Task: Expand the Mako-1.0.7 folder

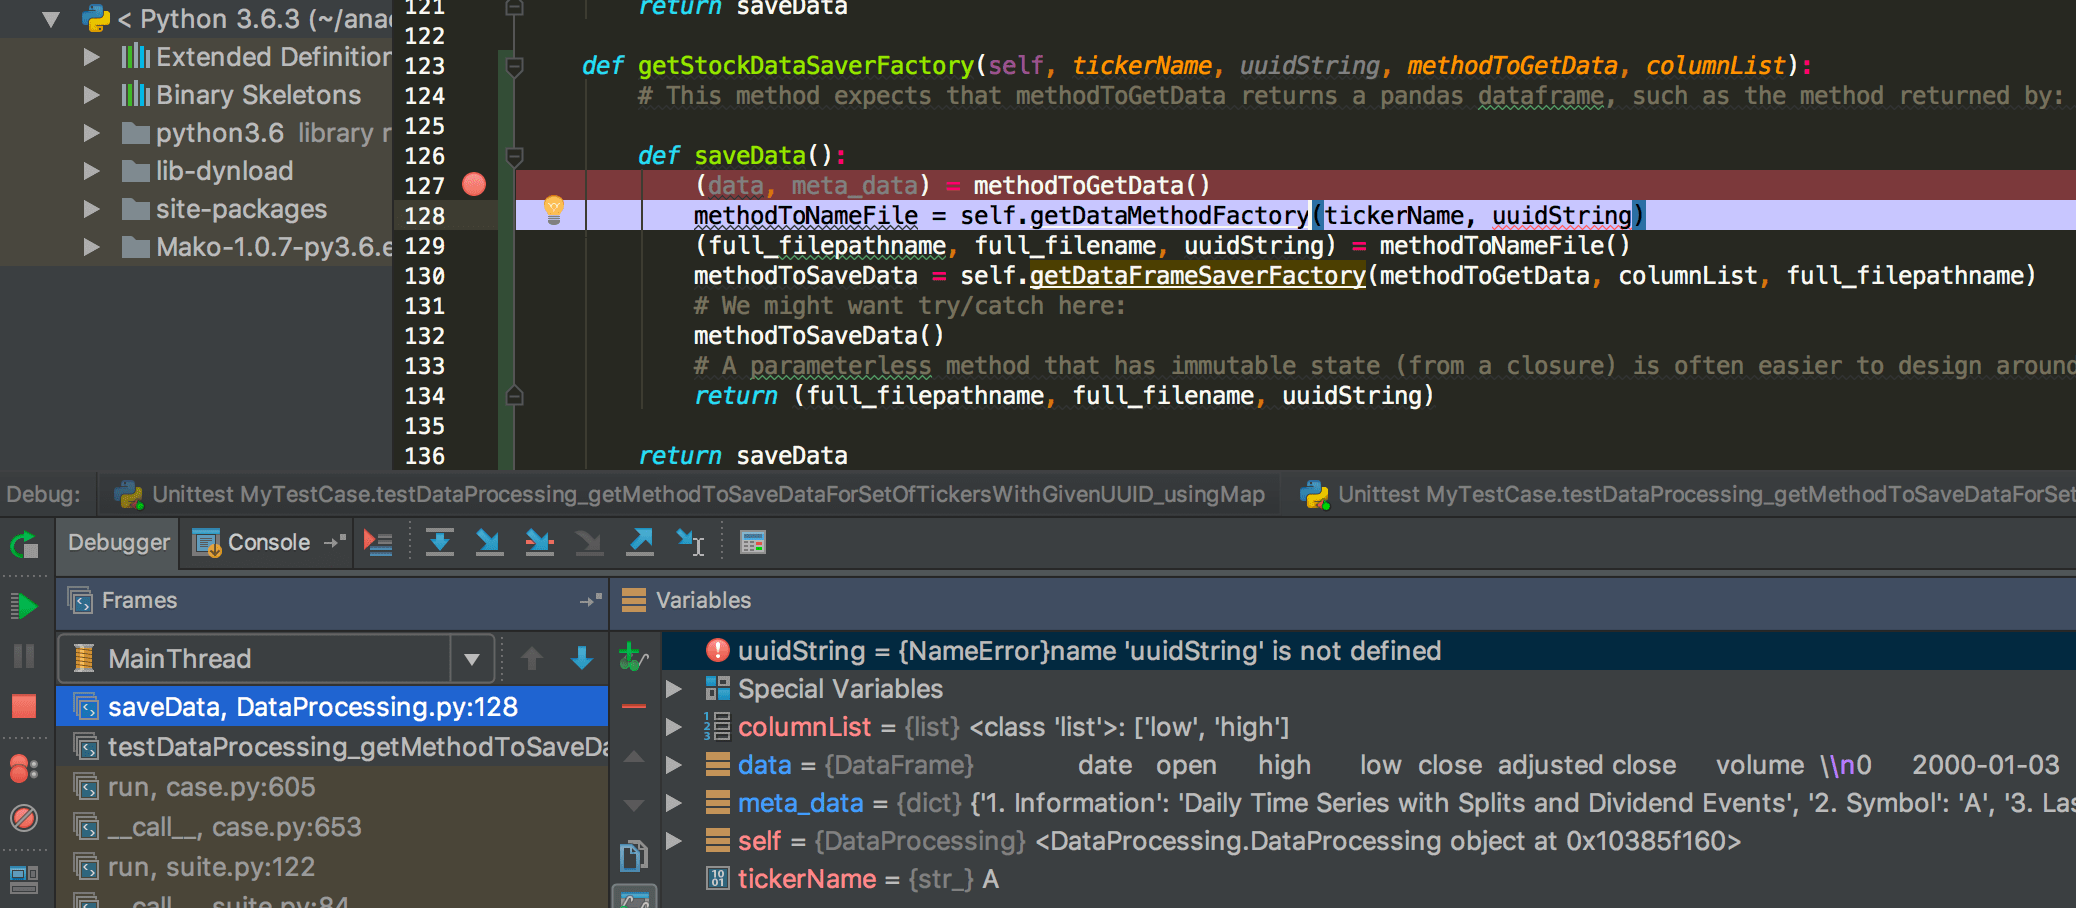Action: [92, 247]
